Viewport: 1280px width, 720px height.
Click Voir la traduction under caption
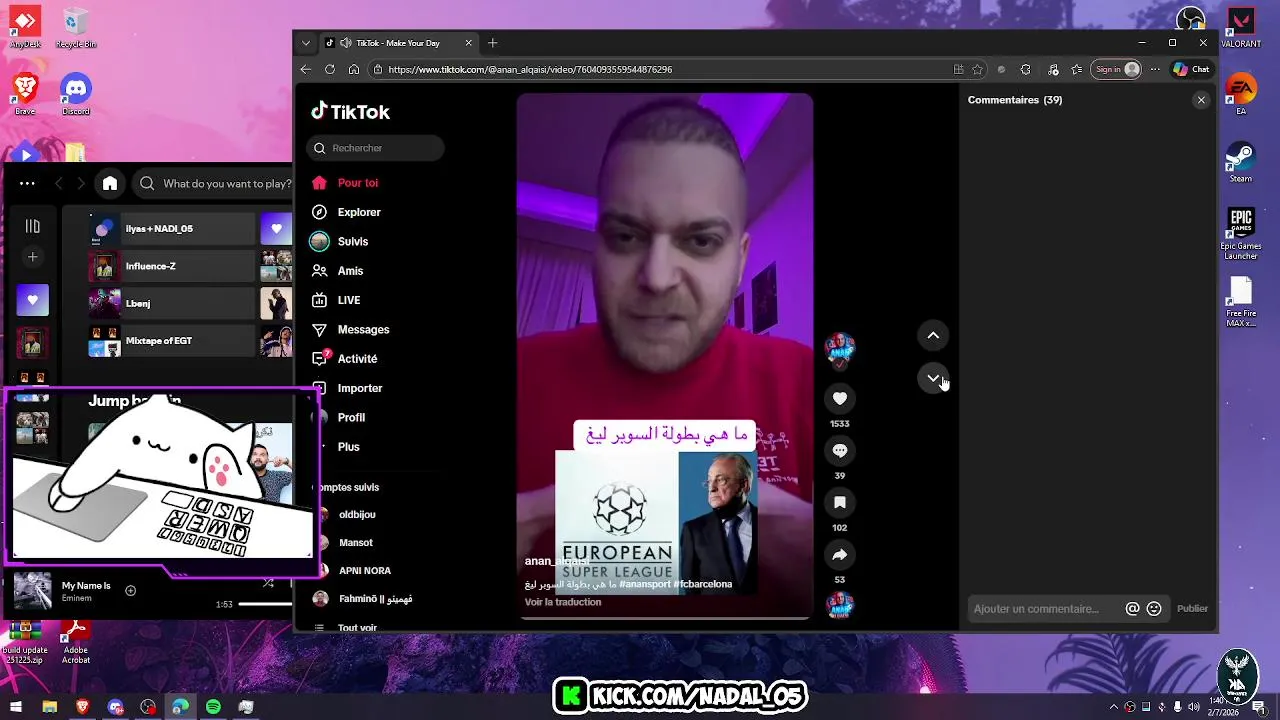point(563,602)
